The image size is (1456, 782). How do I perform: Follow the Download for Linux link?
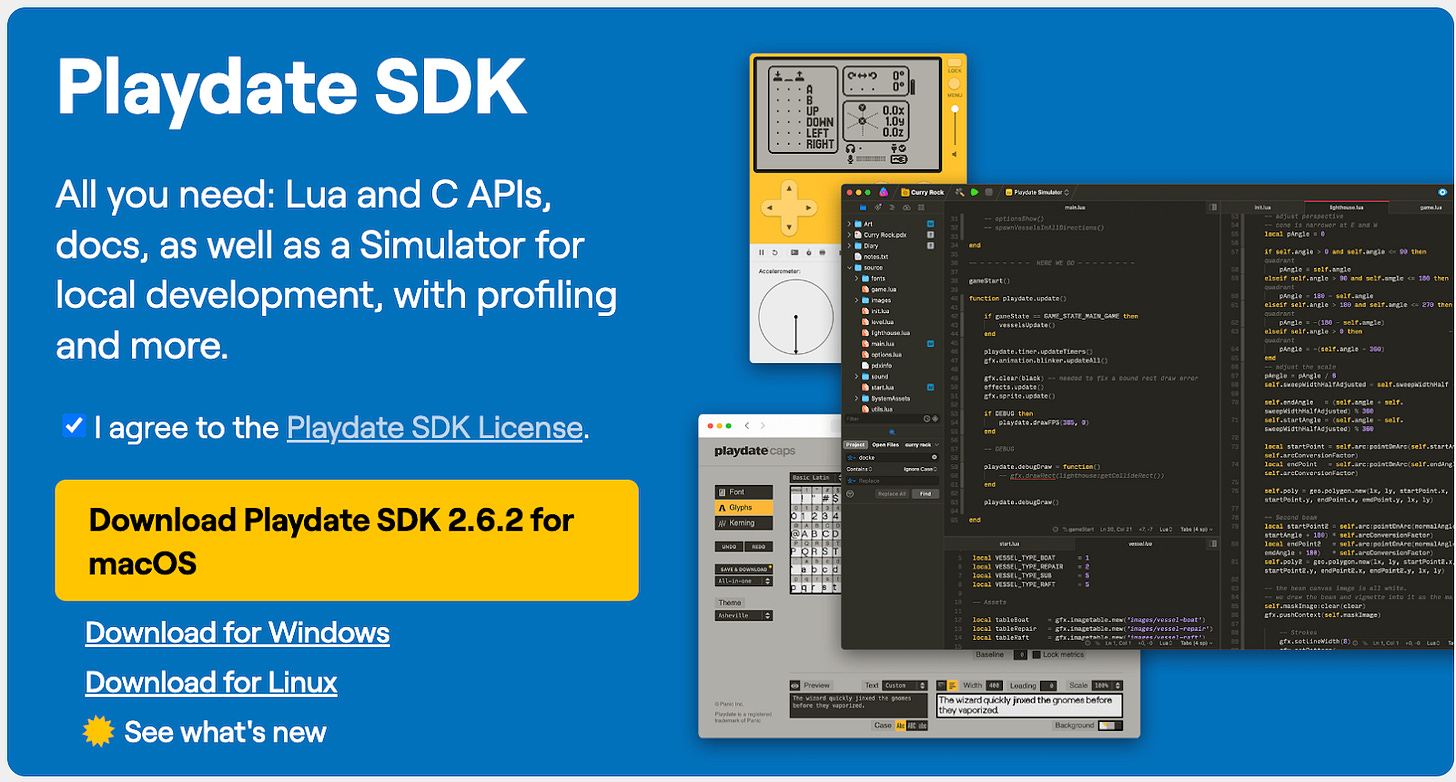coord(211,682)
